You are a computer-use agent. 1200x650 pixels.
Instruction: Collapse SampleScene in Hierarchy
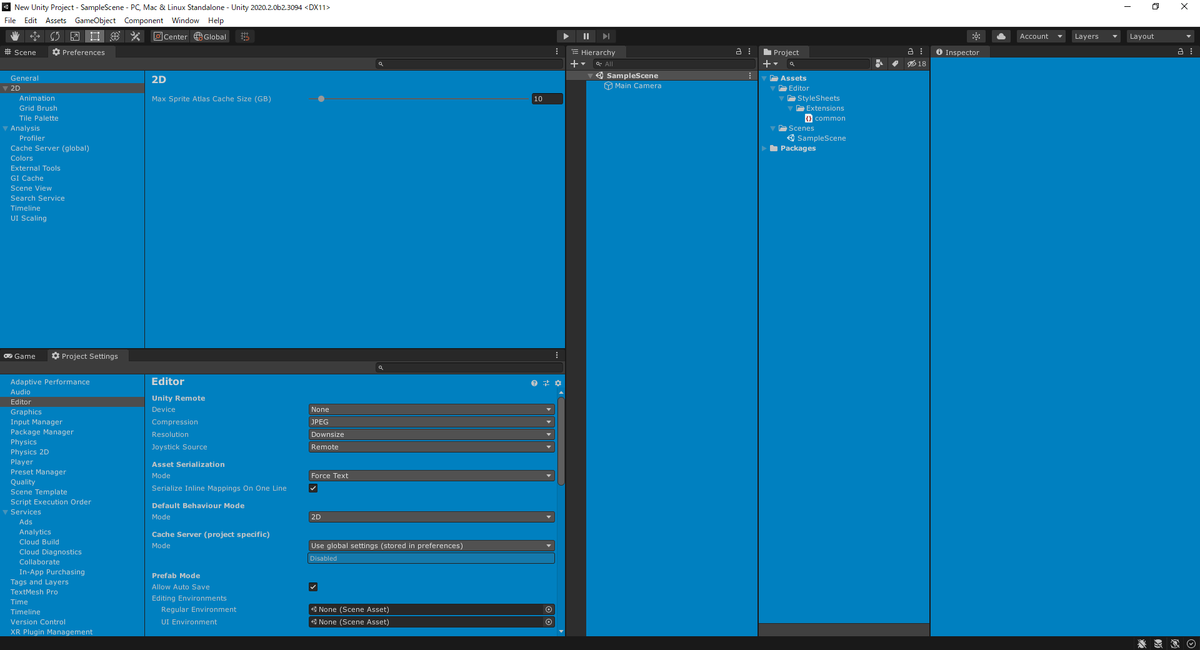coord(590,76)
